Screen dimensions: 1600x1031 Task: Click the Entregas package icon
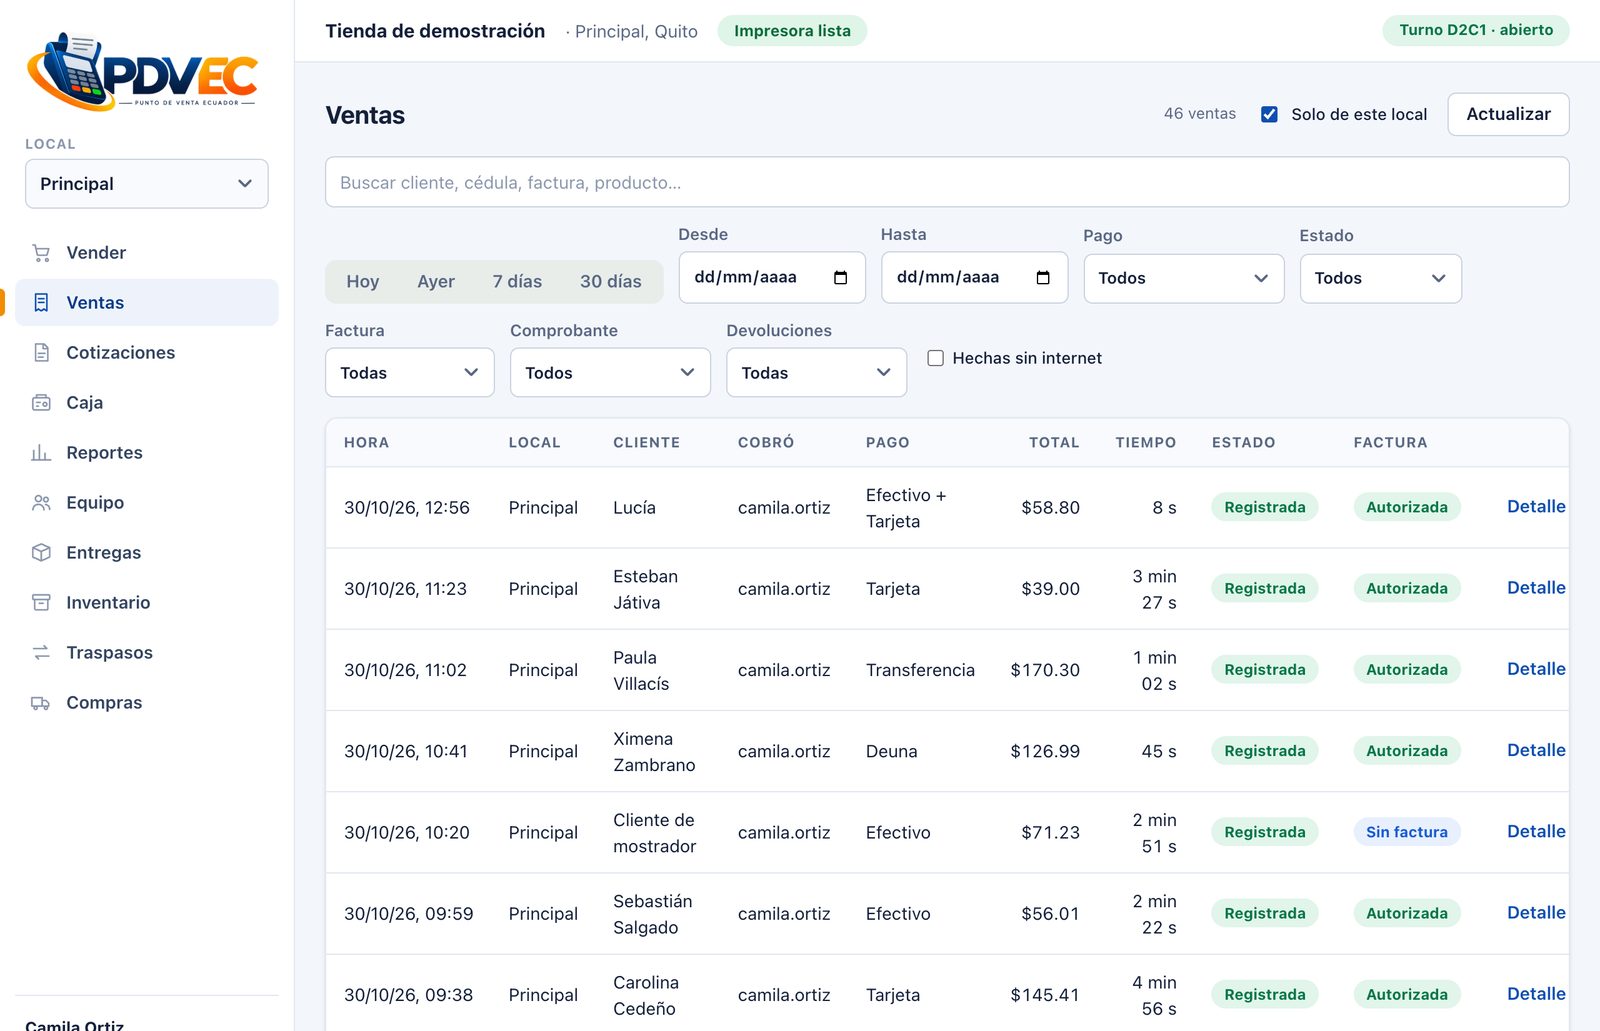(41, 553)
